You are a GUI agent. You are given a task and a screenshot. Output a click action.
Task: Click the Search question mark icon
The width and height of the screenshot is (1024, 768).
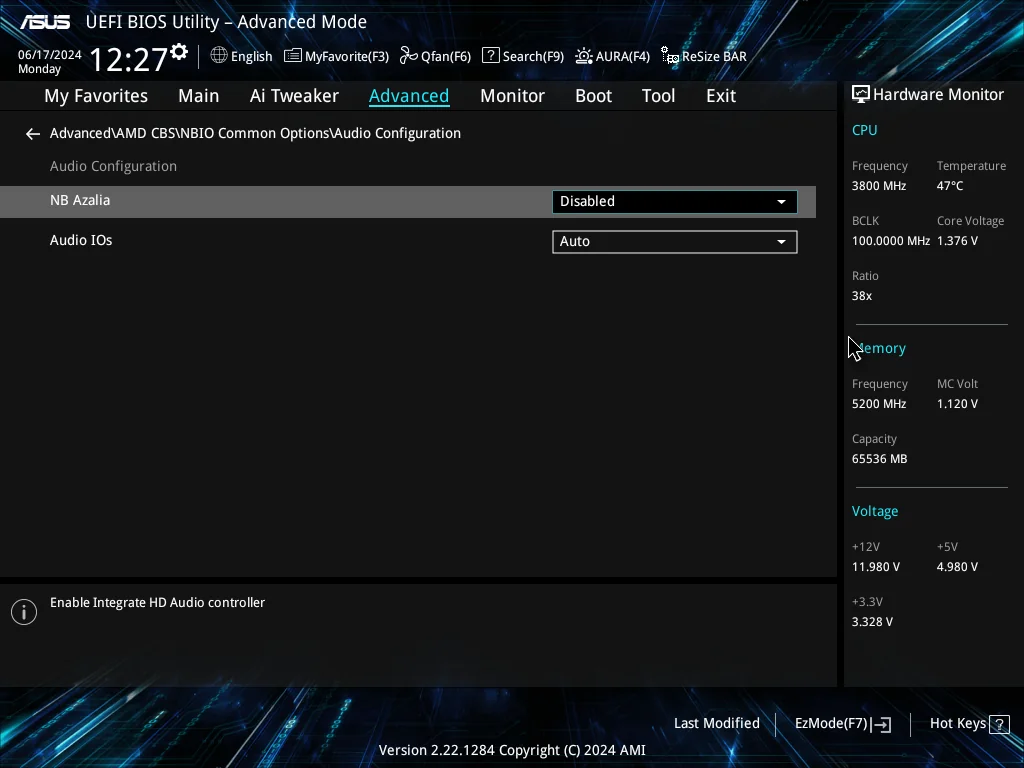[490, 56]
